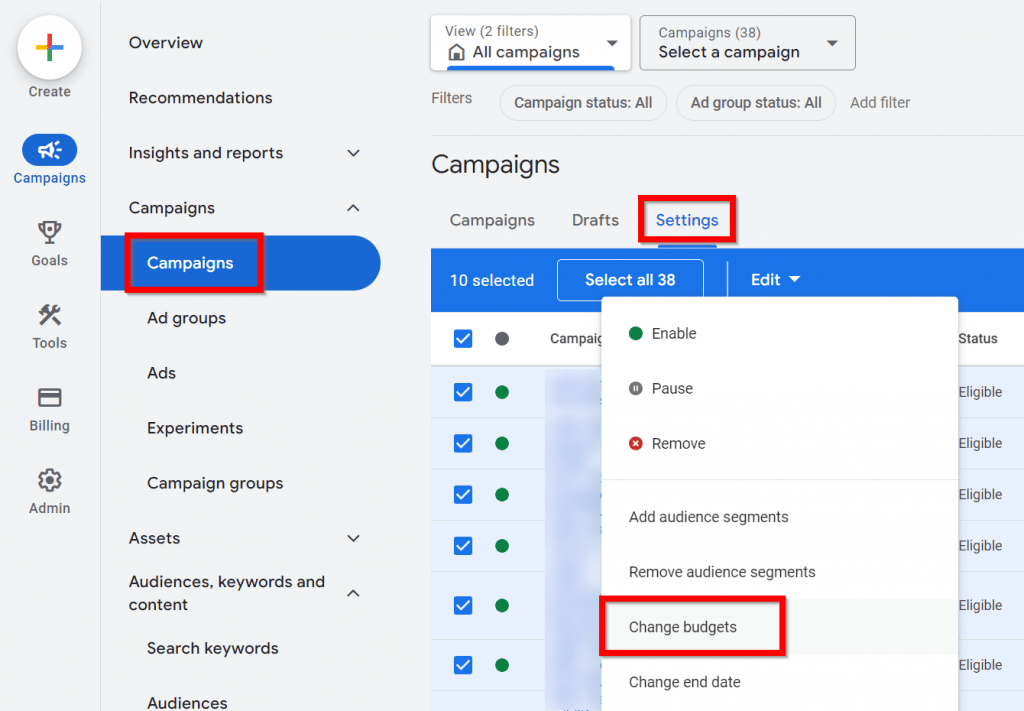Image resolution: width=1024 pixels, height=711 pixels.
Task: Open the Edit dropdown in the blue bar
Action: pos(775,279)
